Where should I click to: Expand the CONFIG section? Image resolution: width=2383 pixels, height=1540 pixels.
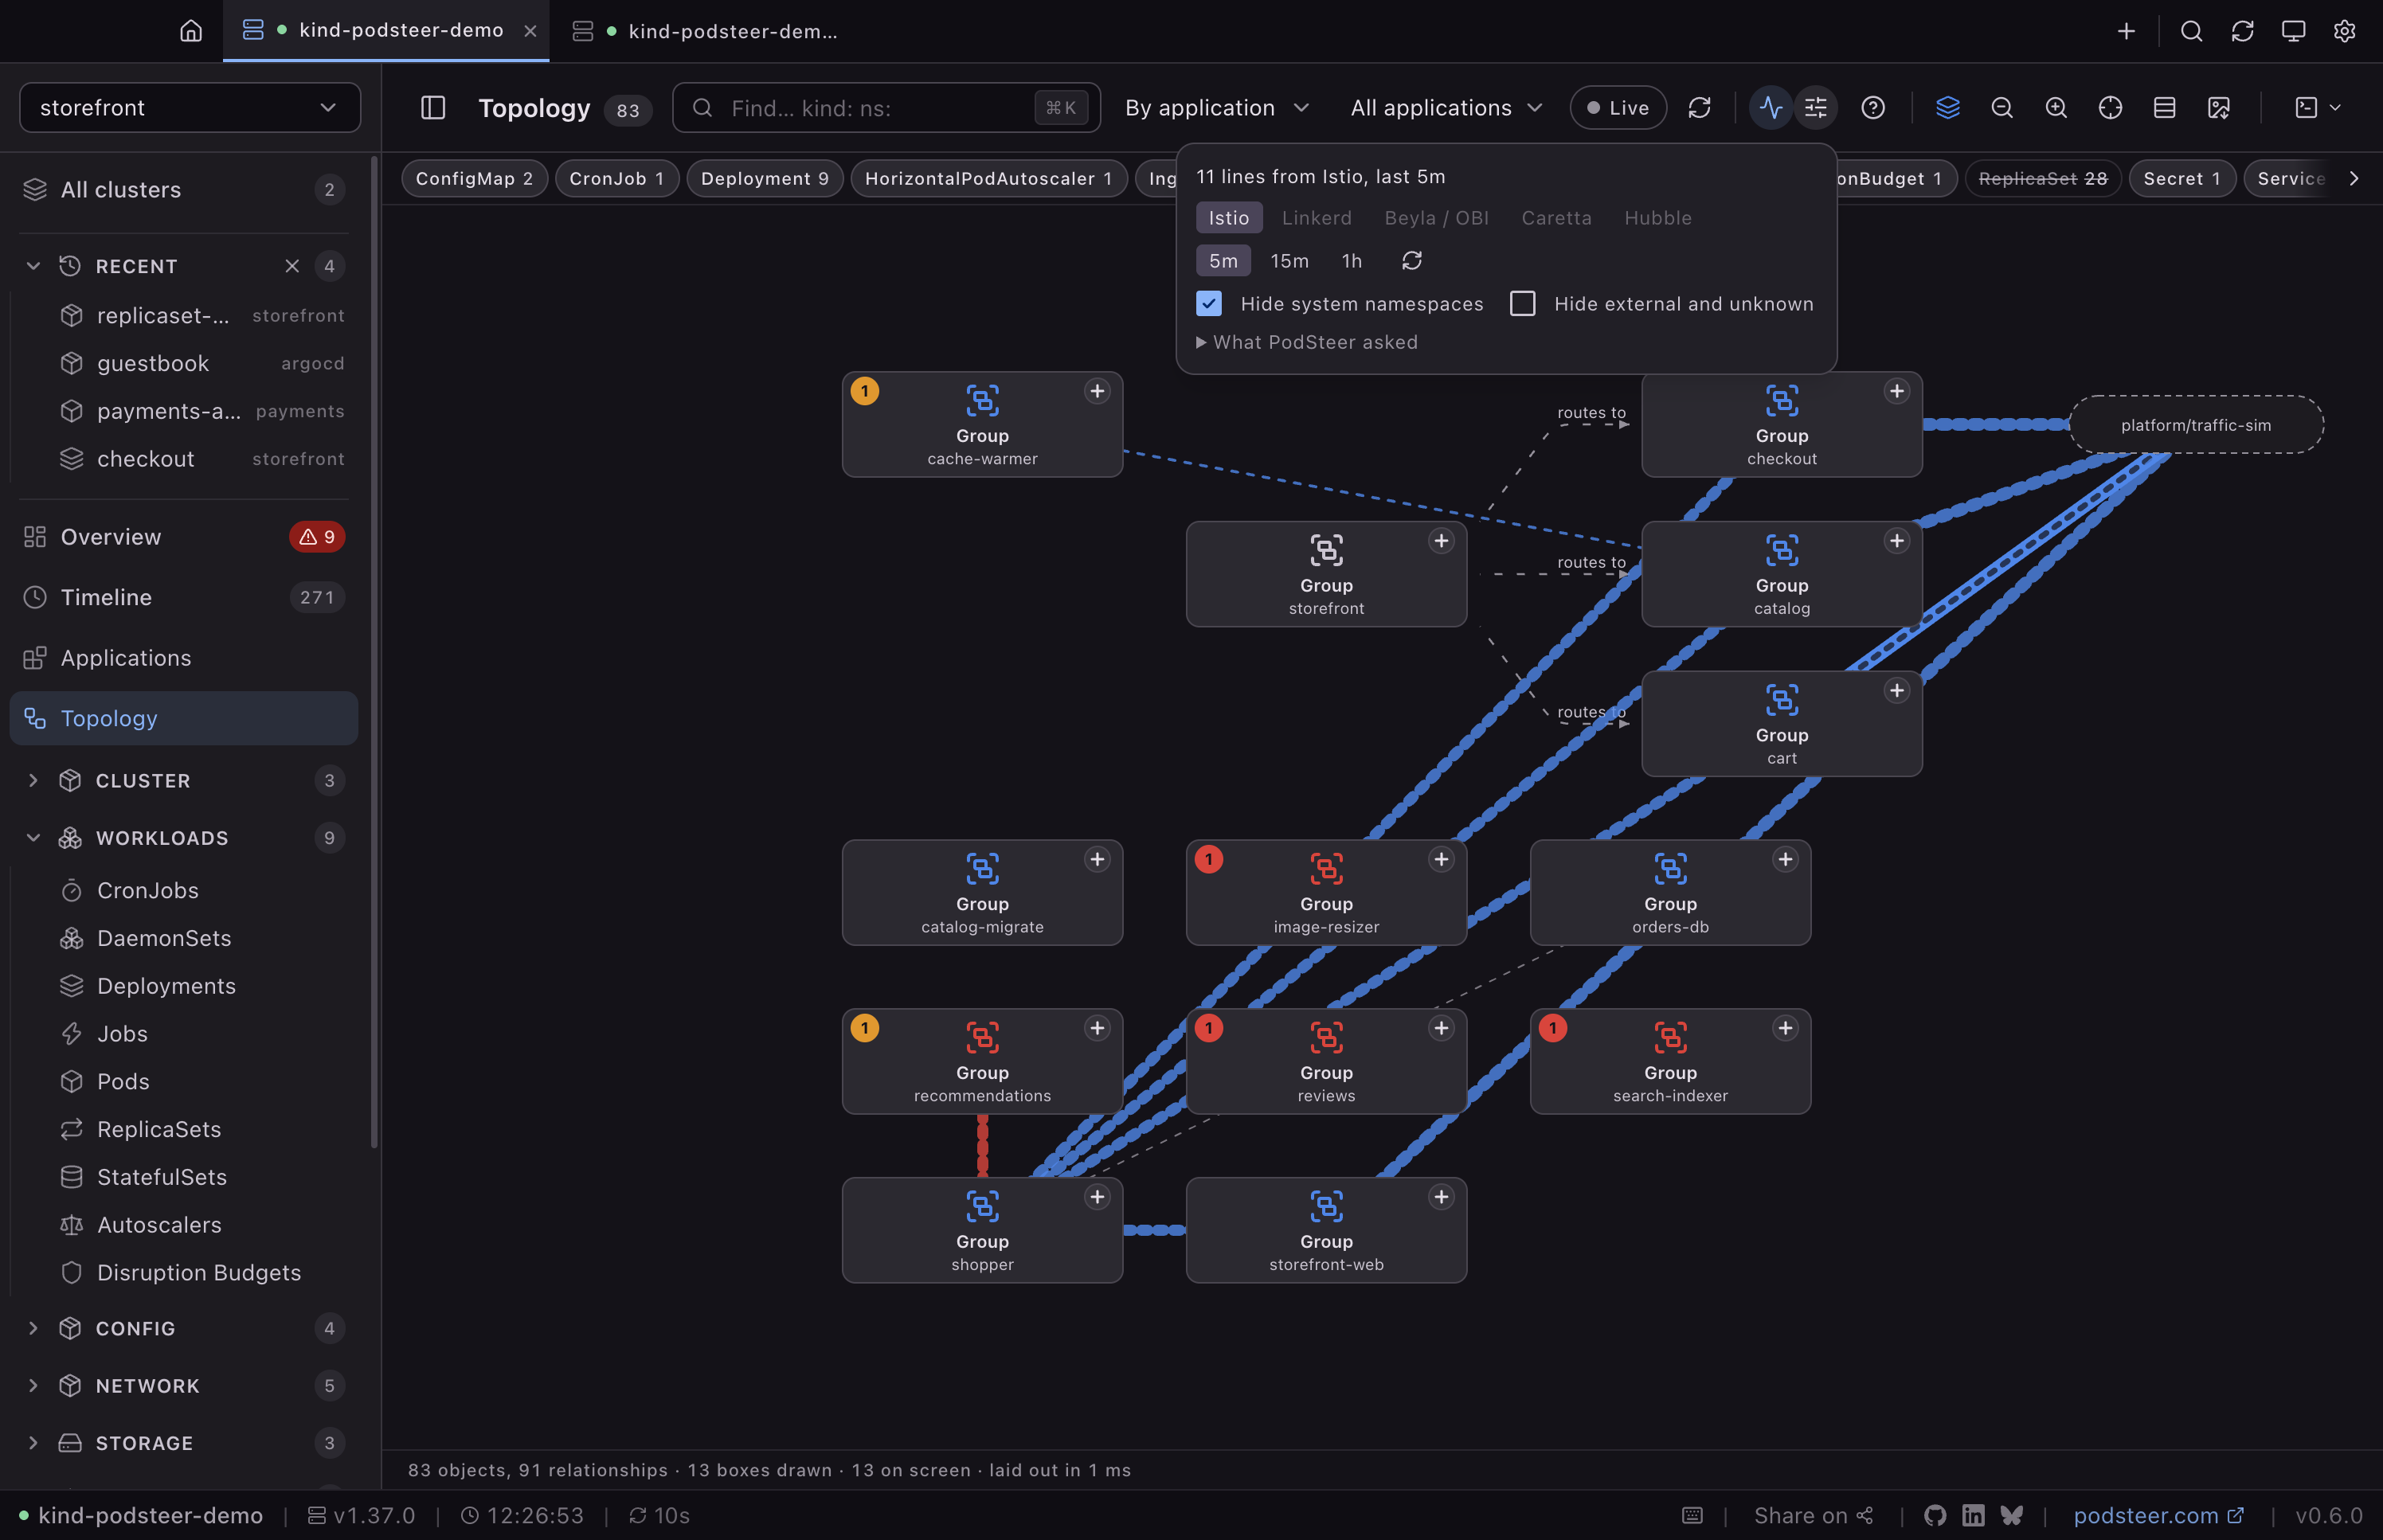33,1328
